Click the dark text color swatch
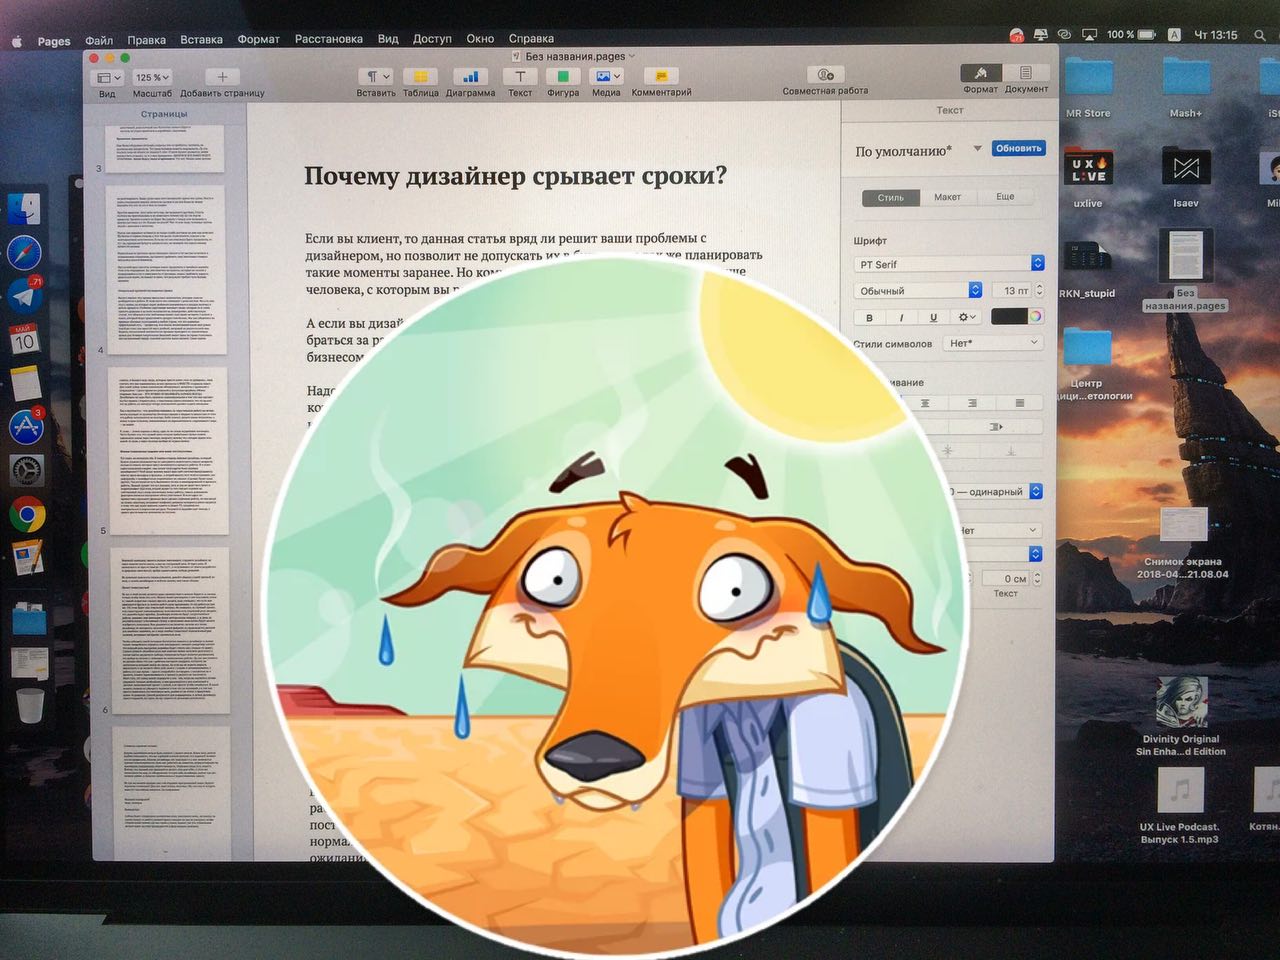 [1008, 317]
